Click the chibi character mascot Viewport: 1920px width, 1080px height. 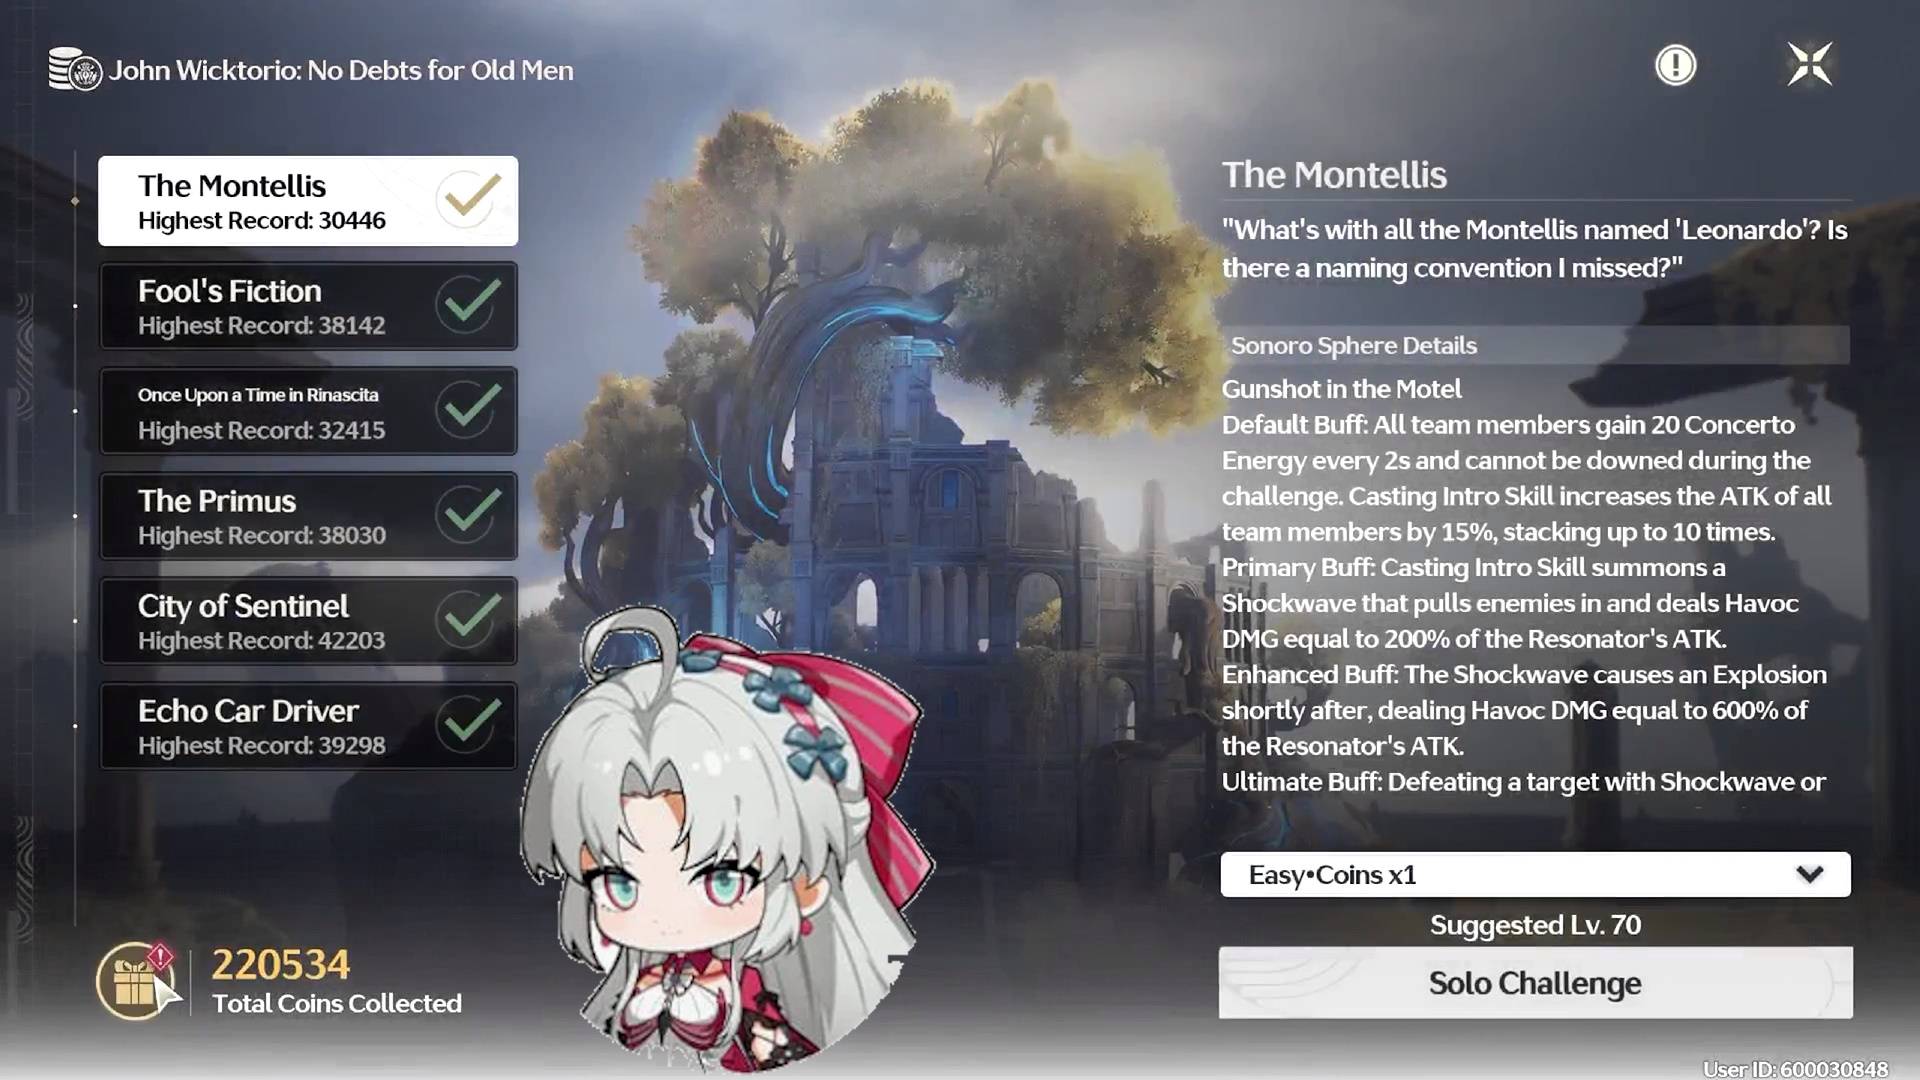(725, 840)
